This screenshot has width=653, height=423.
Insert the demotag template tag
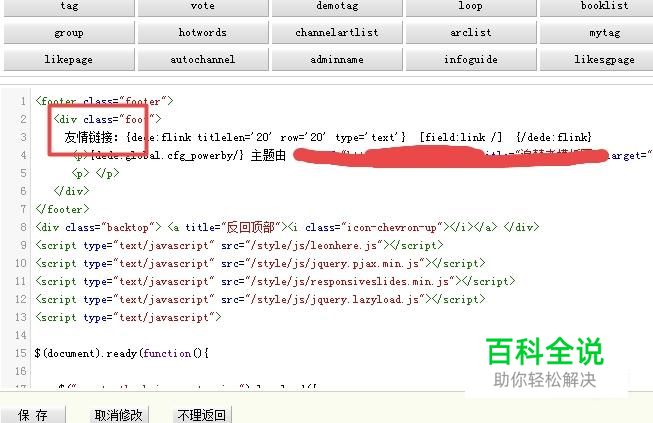click(x=337, y=7)
